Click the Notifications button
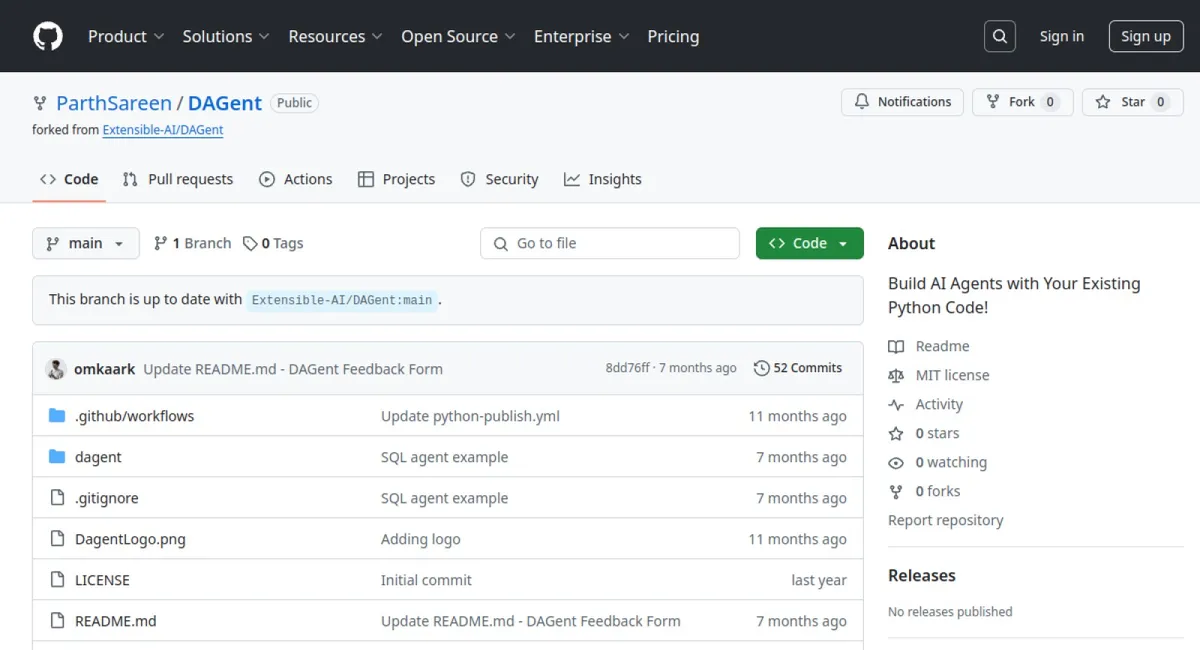 (x=903, y=102)
